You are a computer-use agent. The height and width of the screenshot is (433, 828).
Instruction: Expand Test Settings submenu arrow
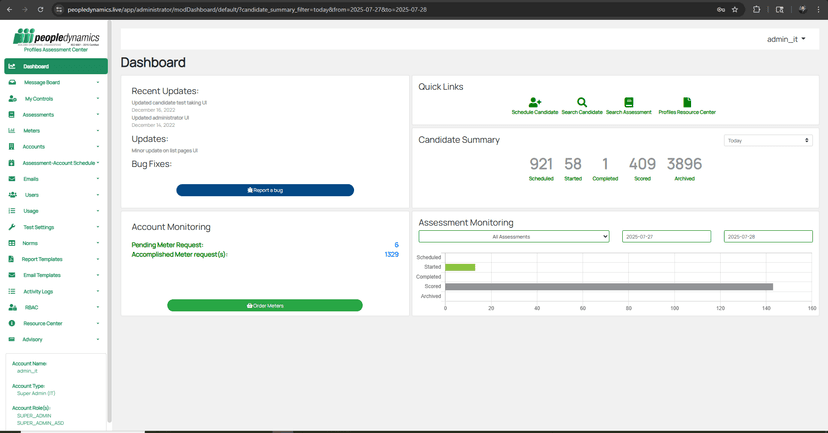(x=98, y=227)
